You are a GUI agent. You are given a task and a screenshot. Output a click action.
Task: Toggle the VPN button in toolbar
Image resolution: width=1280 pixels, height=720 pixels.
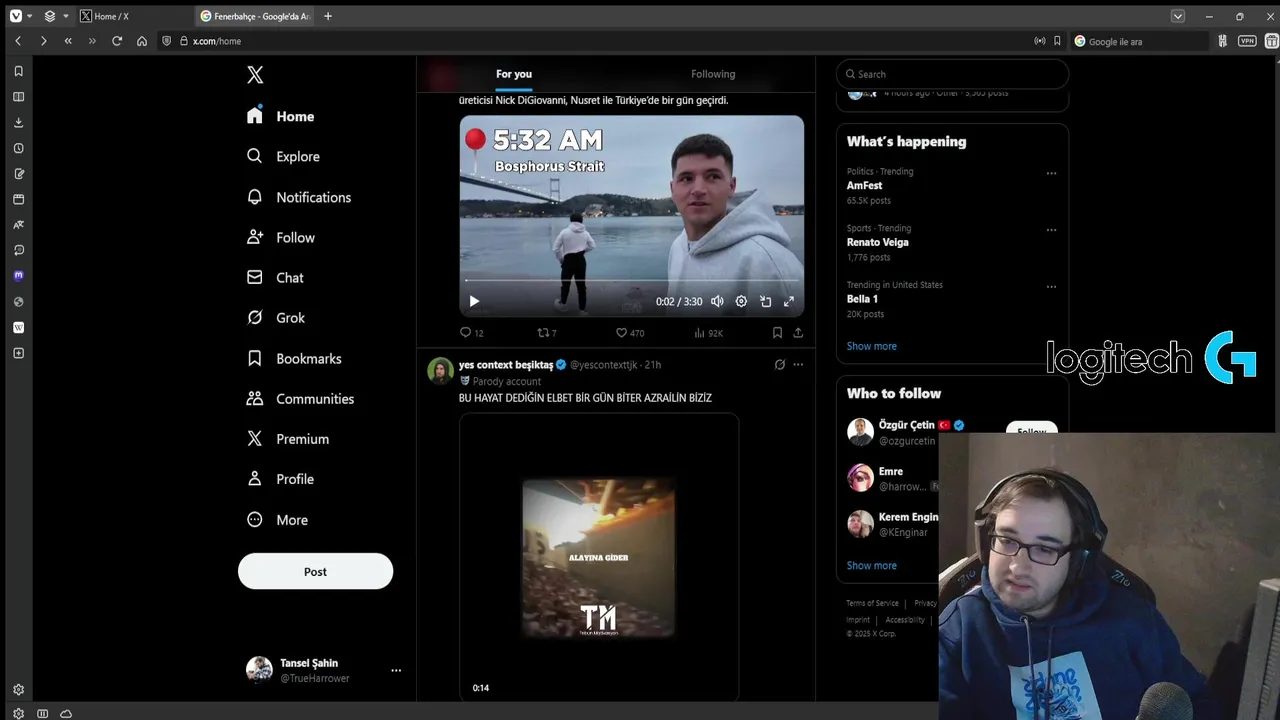pos(1247,41)
